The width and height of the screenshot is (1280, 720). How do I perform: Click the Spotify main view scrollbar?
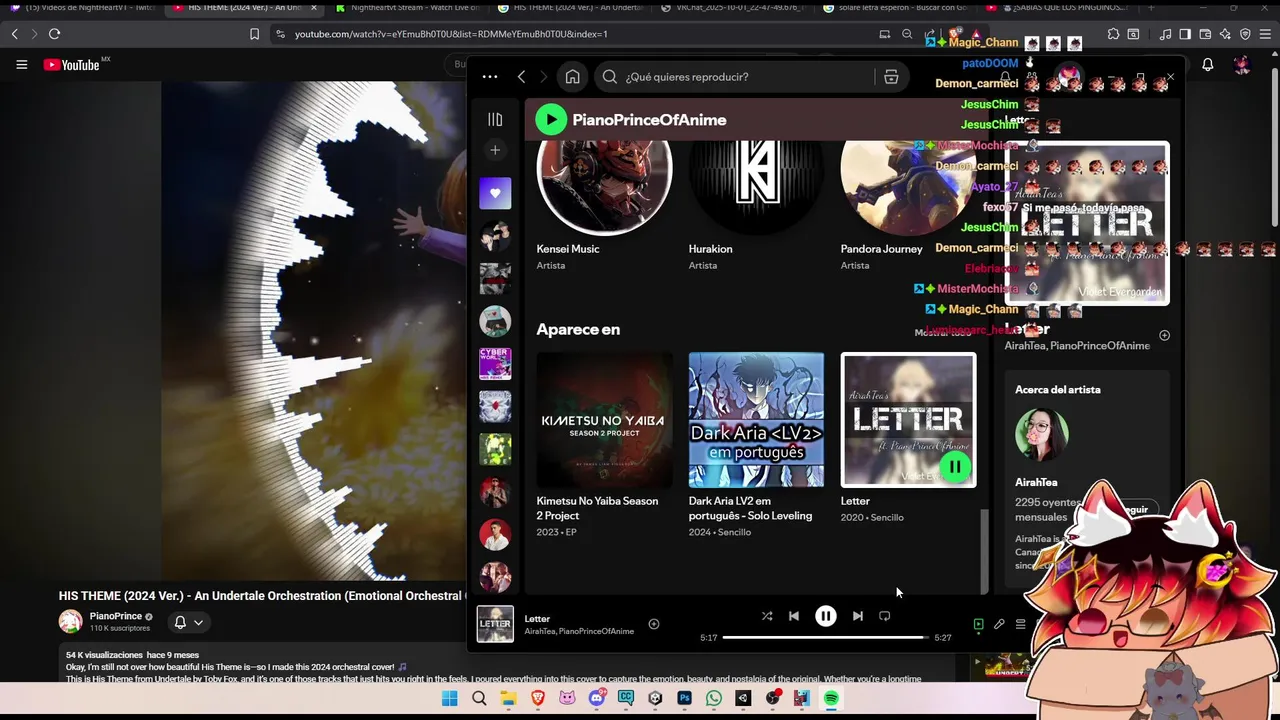[x=984, y=550]
